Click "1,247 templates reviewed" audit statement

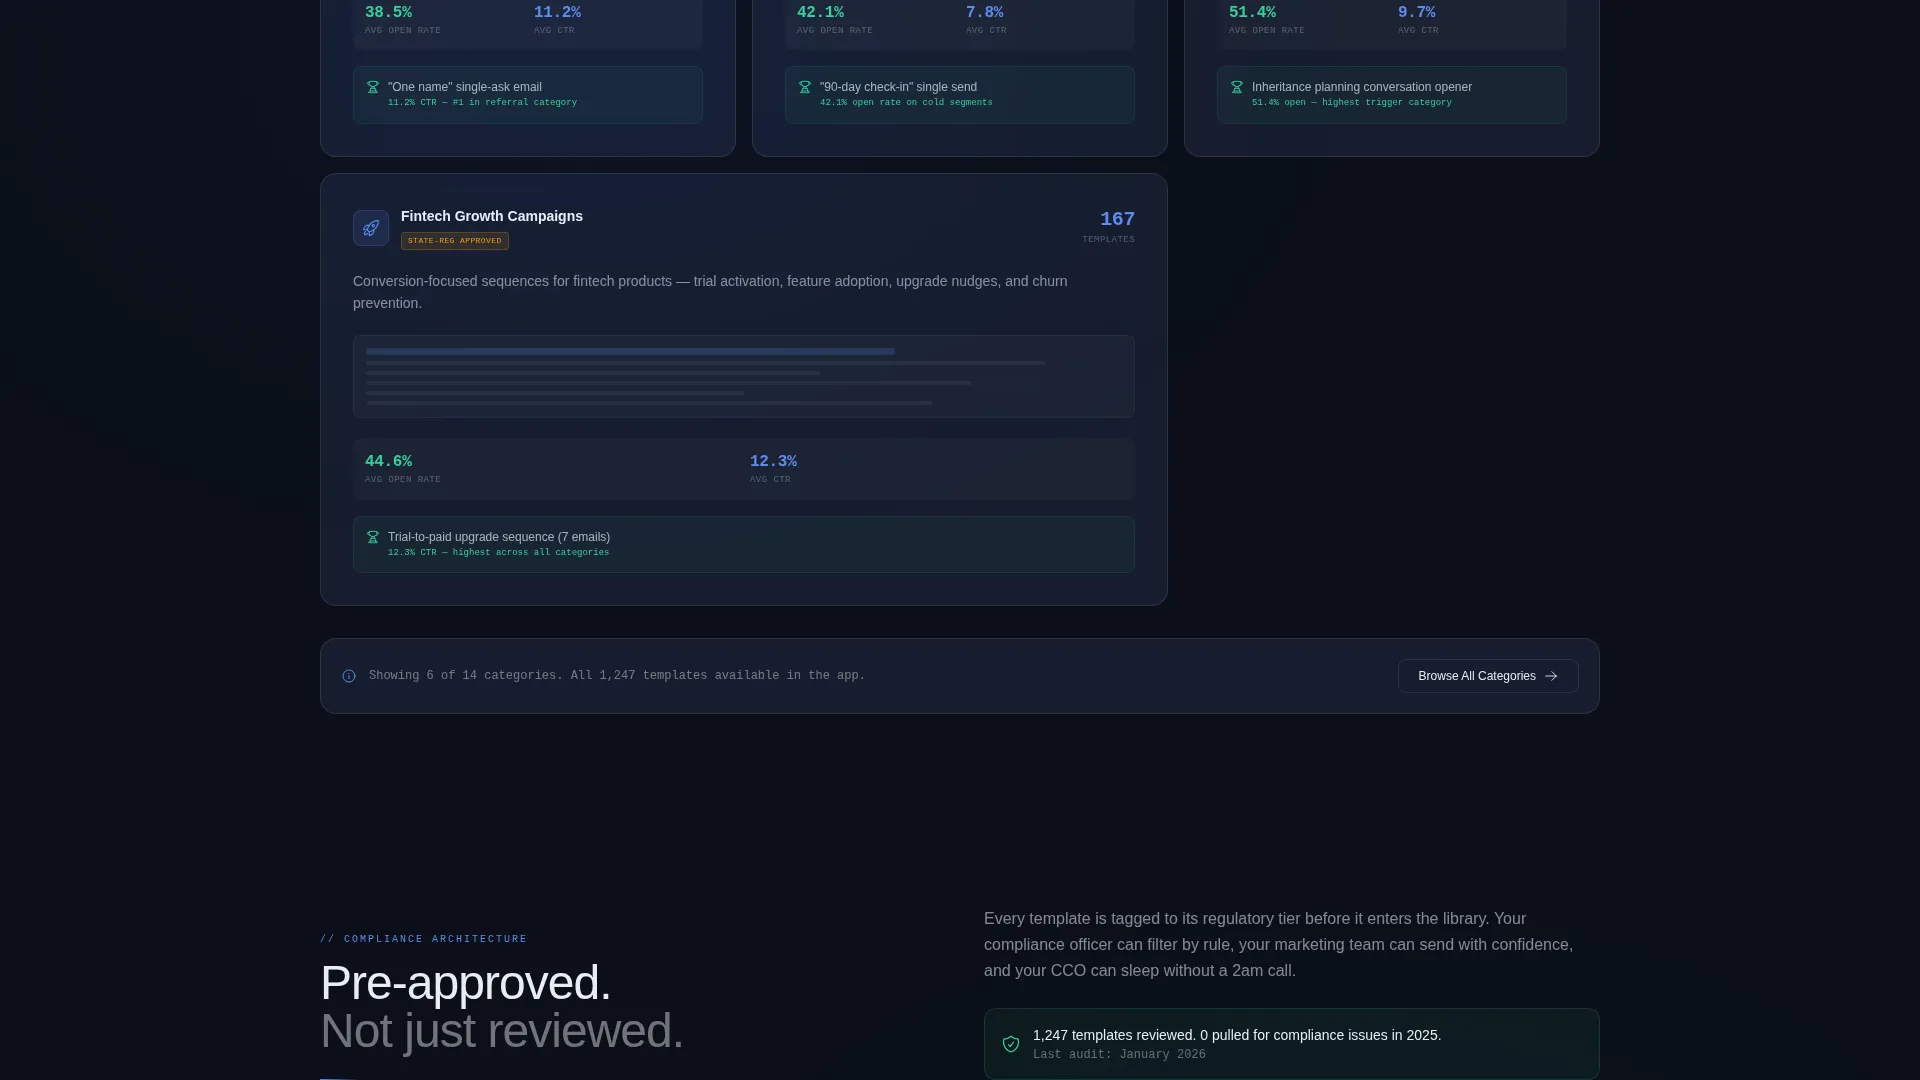tap(1237, 1035)
